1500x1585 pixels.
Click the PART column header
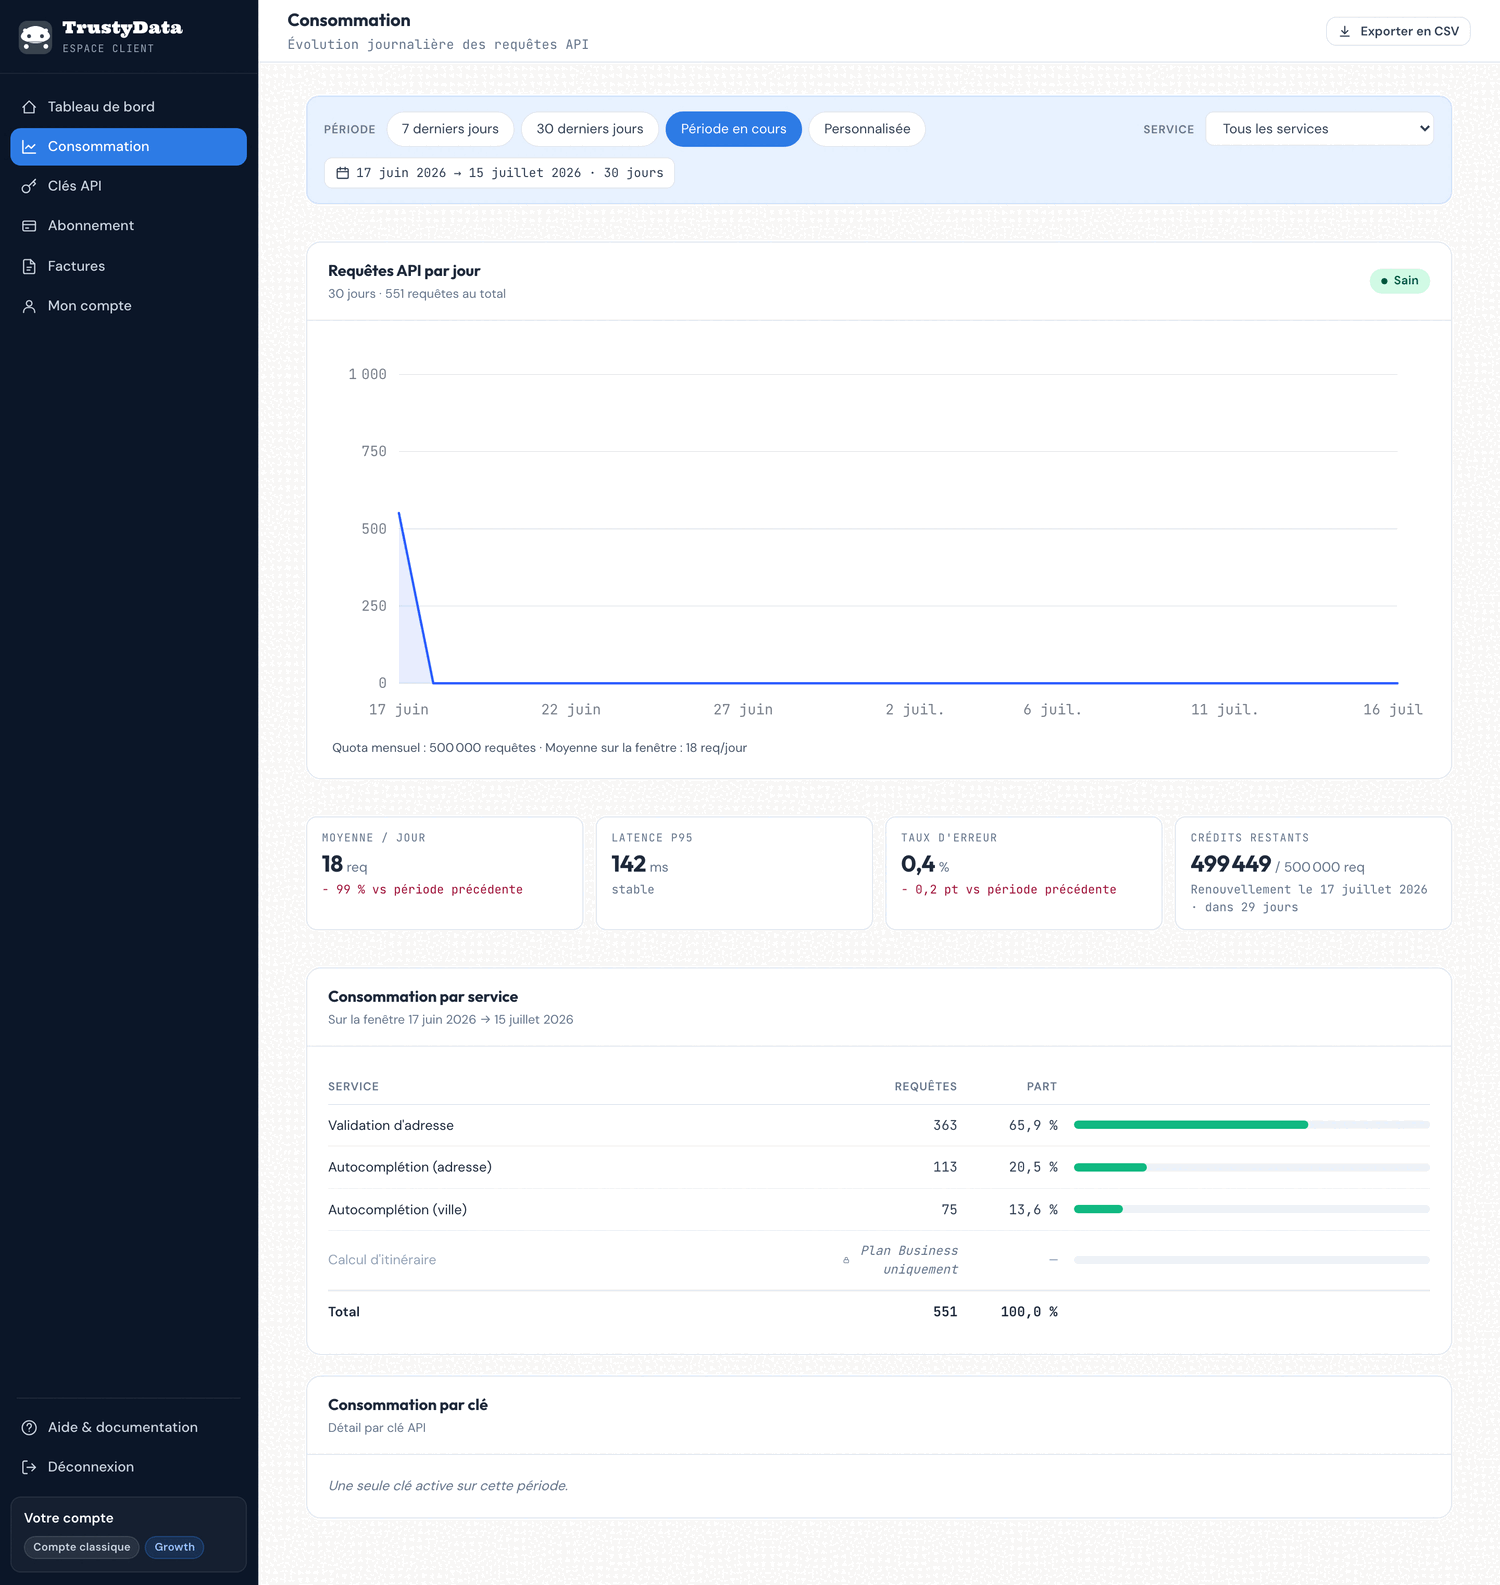1042,1087
